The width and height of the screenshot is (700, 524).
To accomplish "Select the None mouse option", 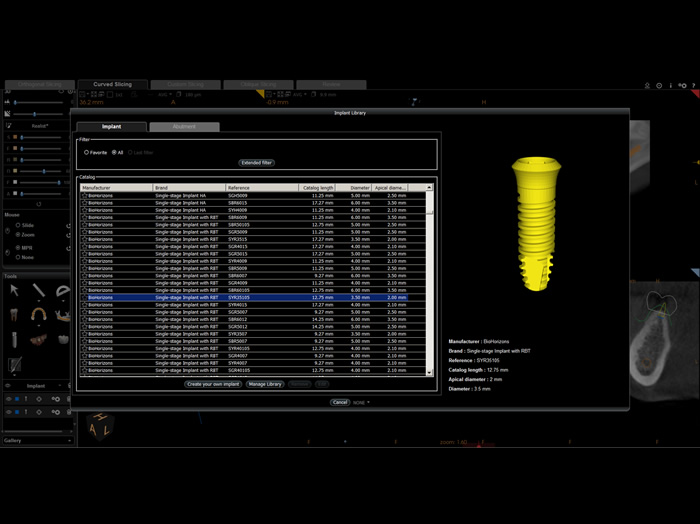I will tap(18, 257).
